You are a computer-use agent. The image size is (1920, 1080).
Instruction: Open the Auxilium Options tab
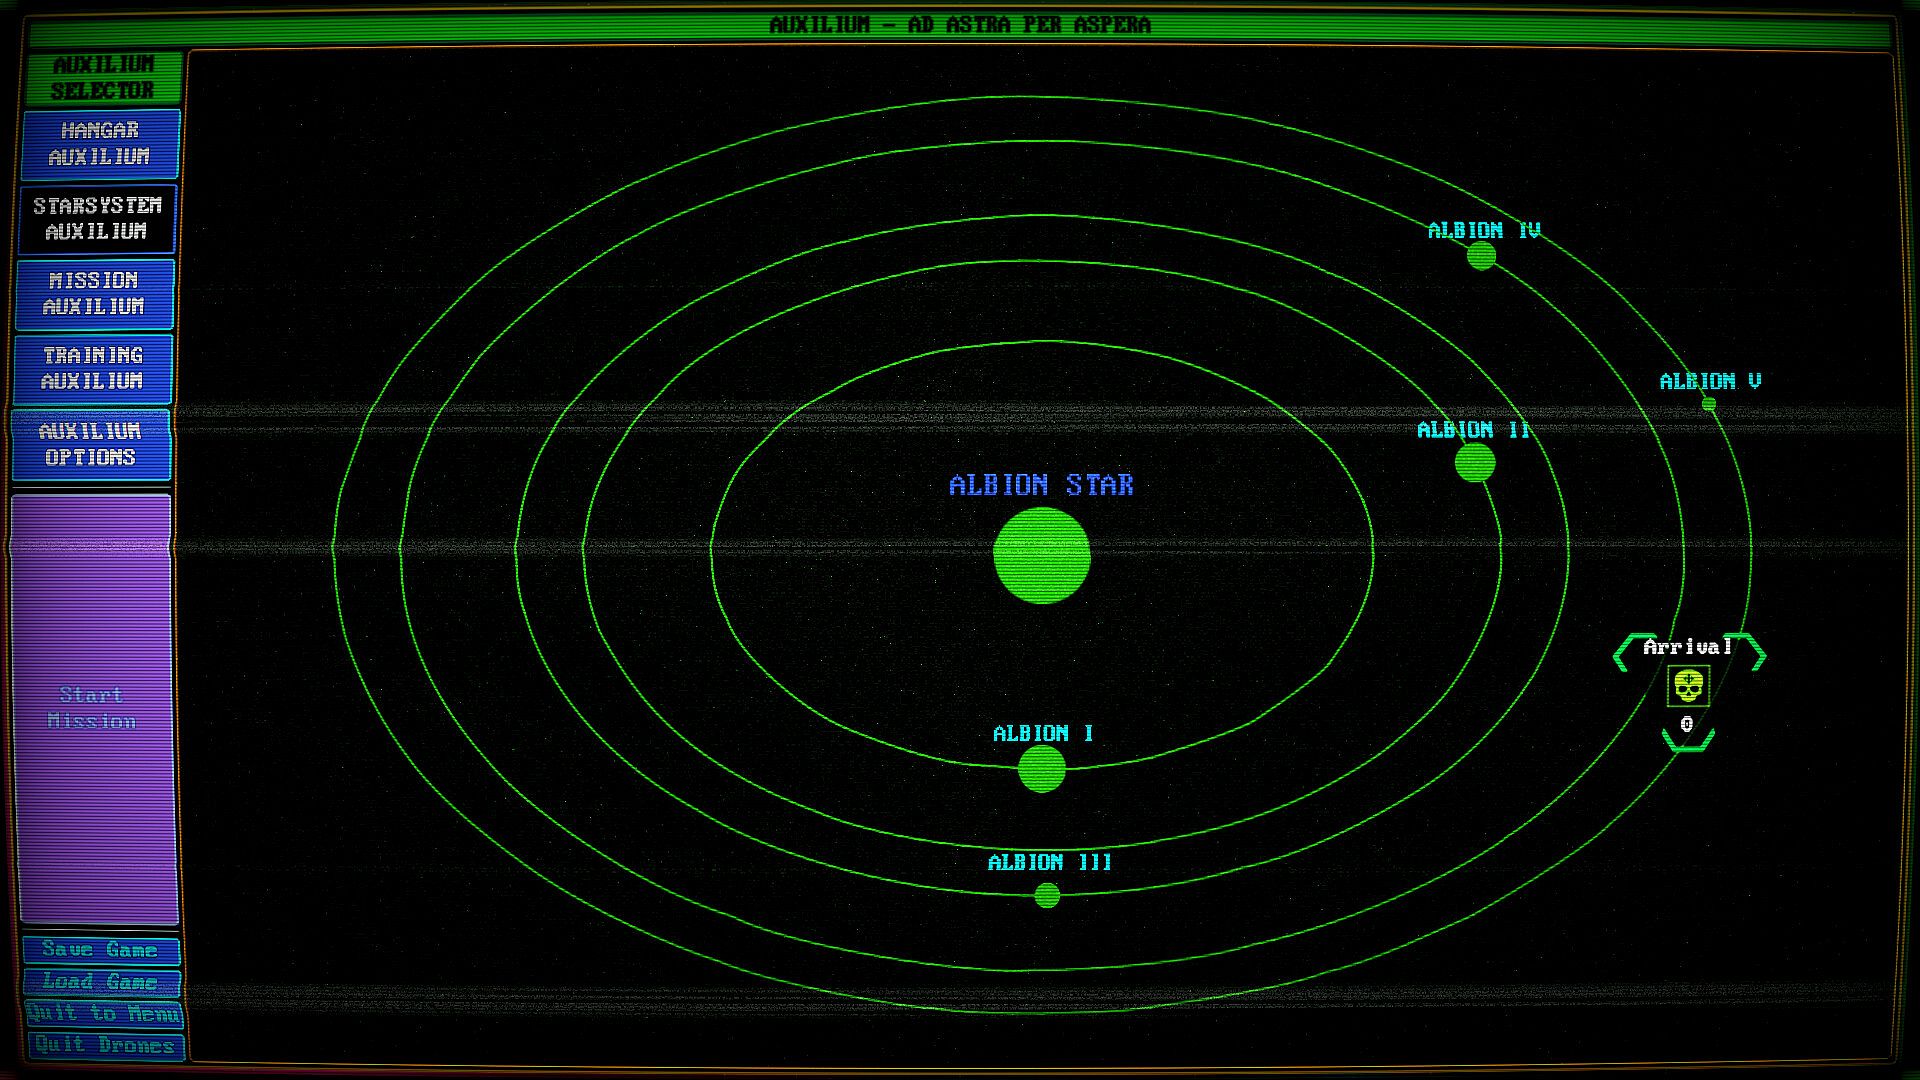click(91, 444)
